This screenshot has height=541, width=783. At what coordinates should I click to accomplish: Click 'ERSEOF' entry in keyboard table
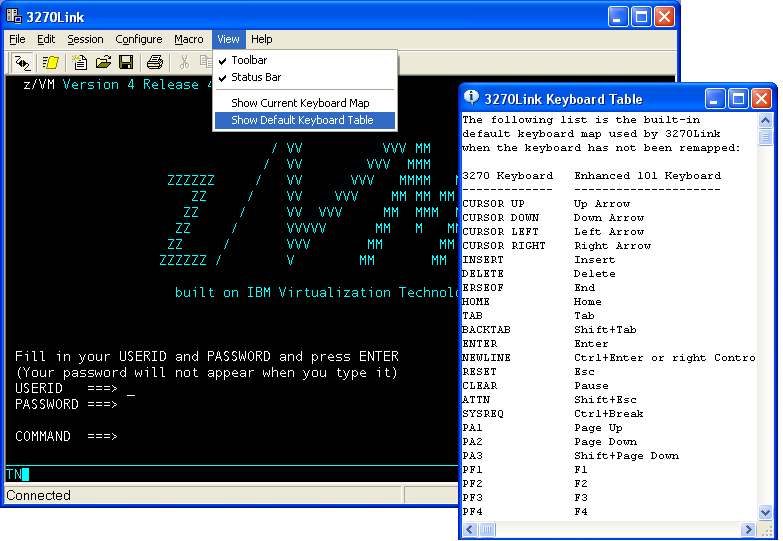pos(483,288)
